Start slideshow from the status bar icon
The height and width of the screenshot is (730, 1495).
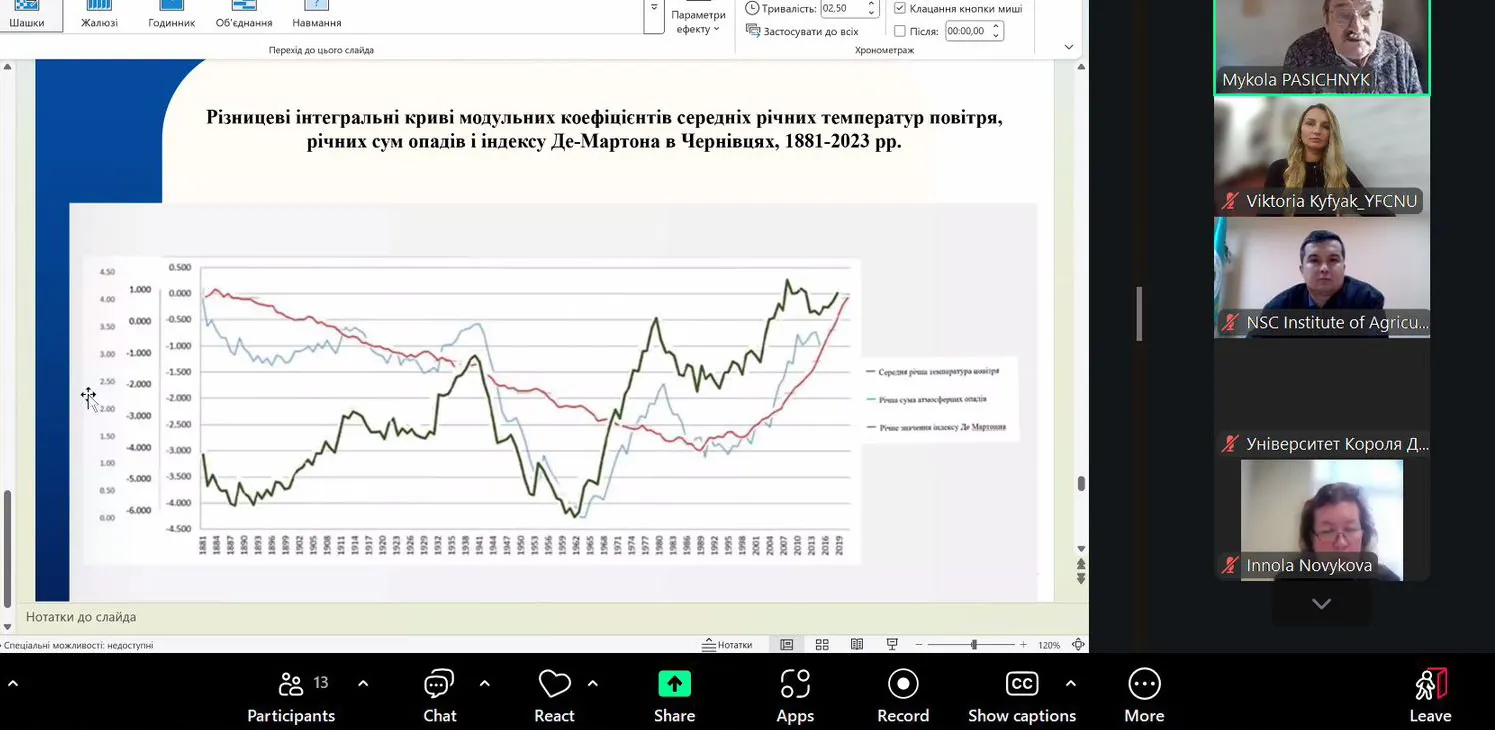892,645
